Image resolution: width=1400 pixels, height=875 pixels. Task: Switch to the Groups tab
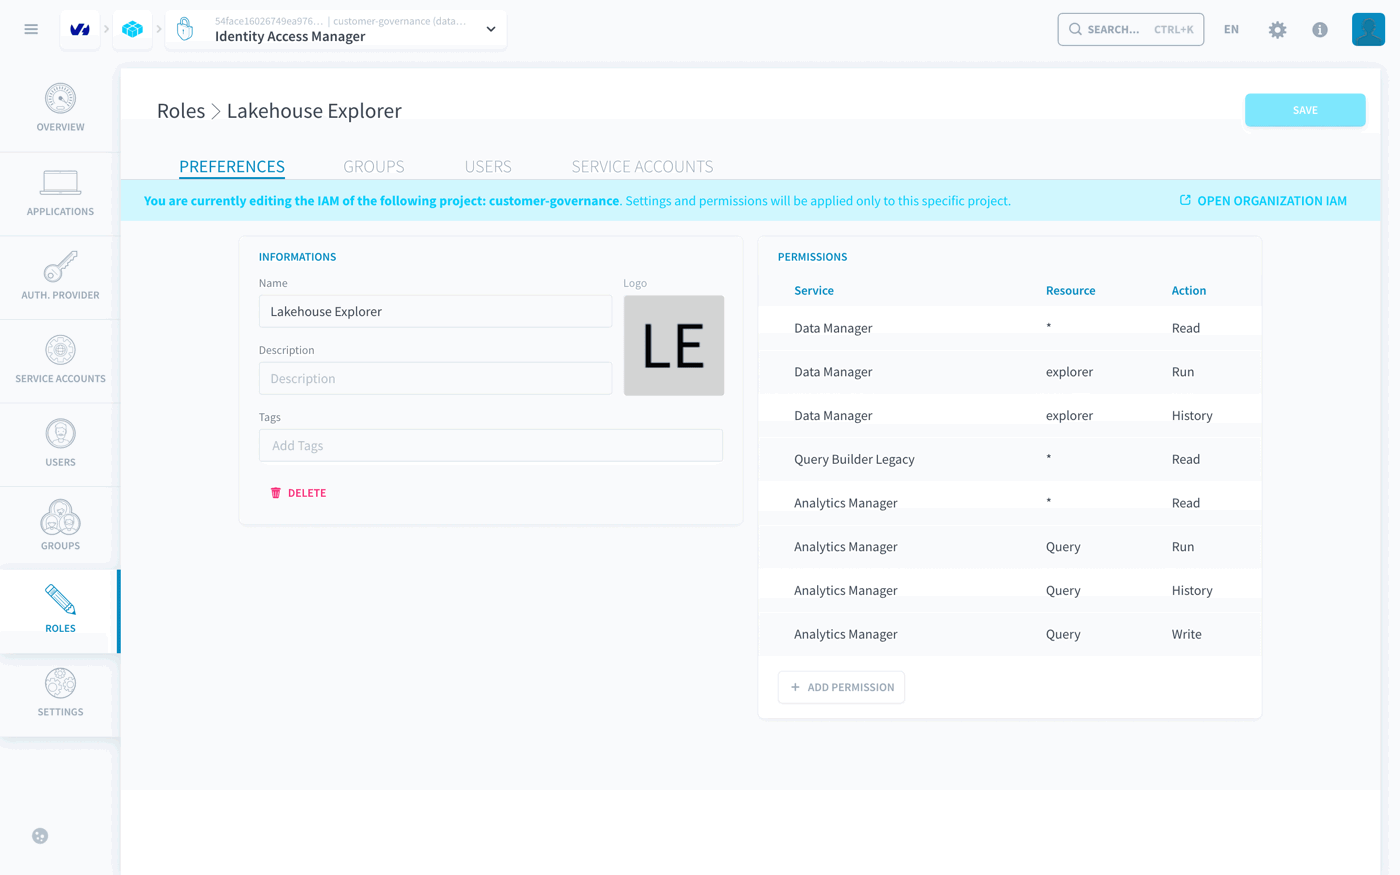point(374,166)
